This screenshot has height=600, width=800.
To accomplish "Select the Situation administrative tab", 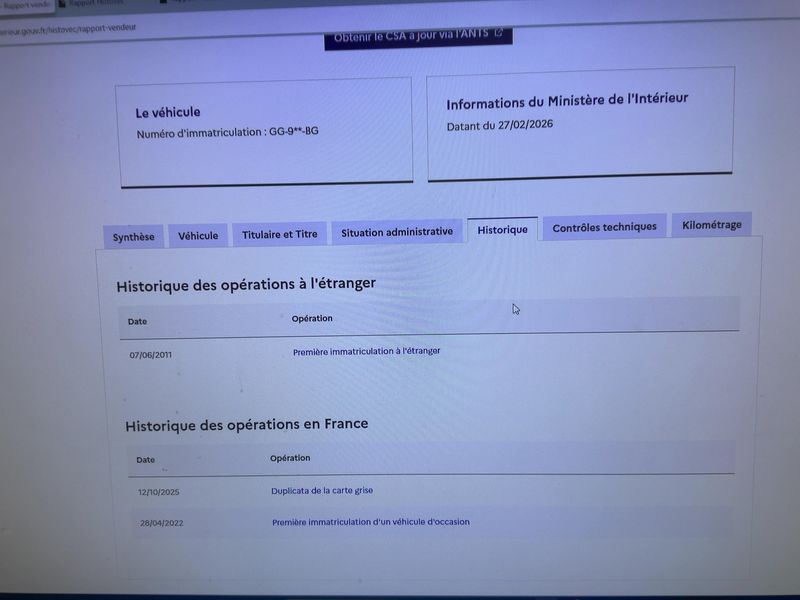I will click(x=397, y=232).
